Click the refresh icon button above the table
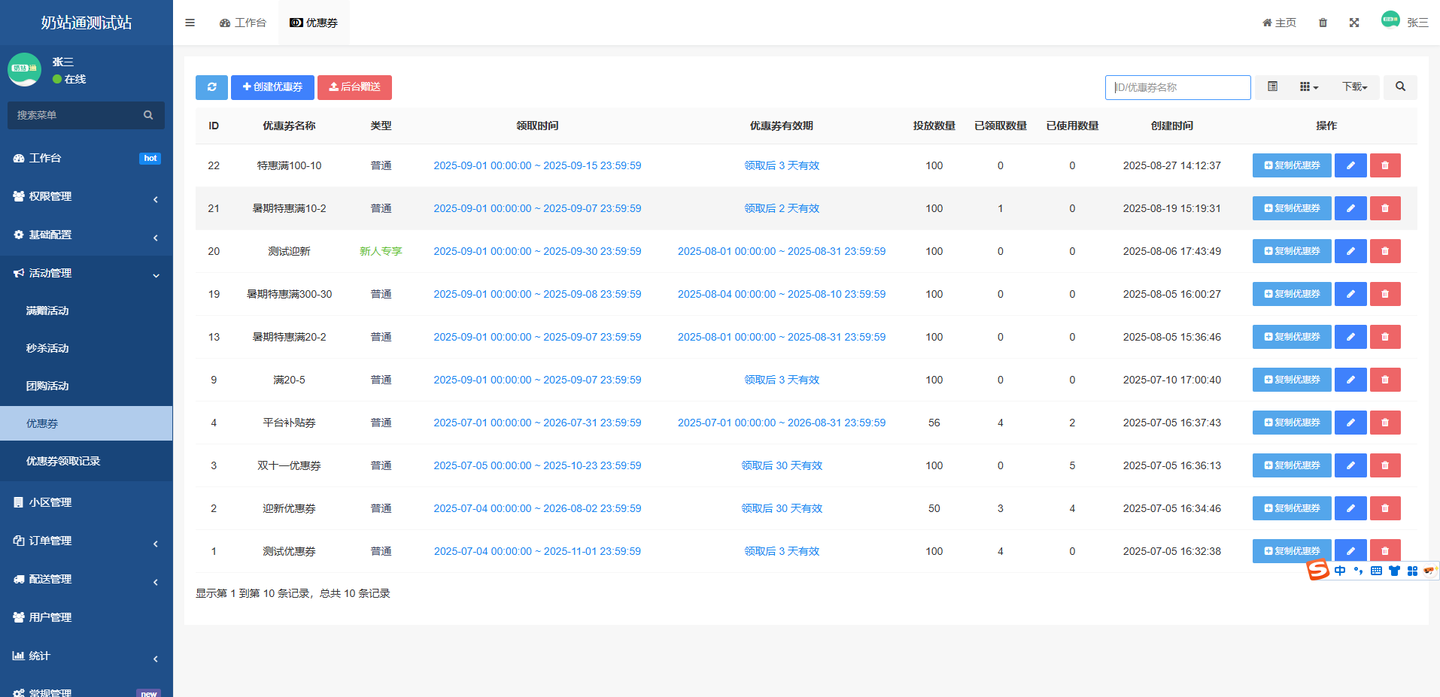The image size is (1440, 697). tap(211, 87)
